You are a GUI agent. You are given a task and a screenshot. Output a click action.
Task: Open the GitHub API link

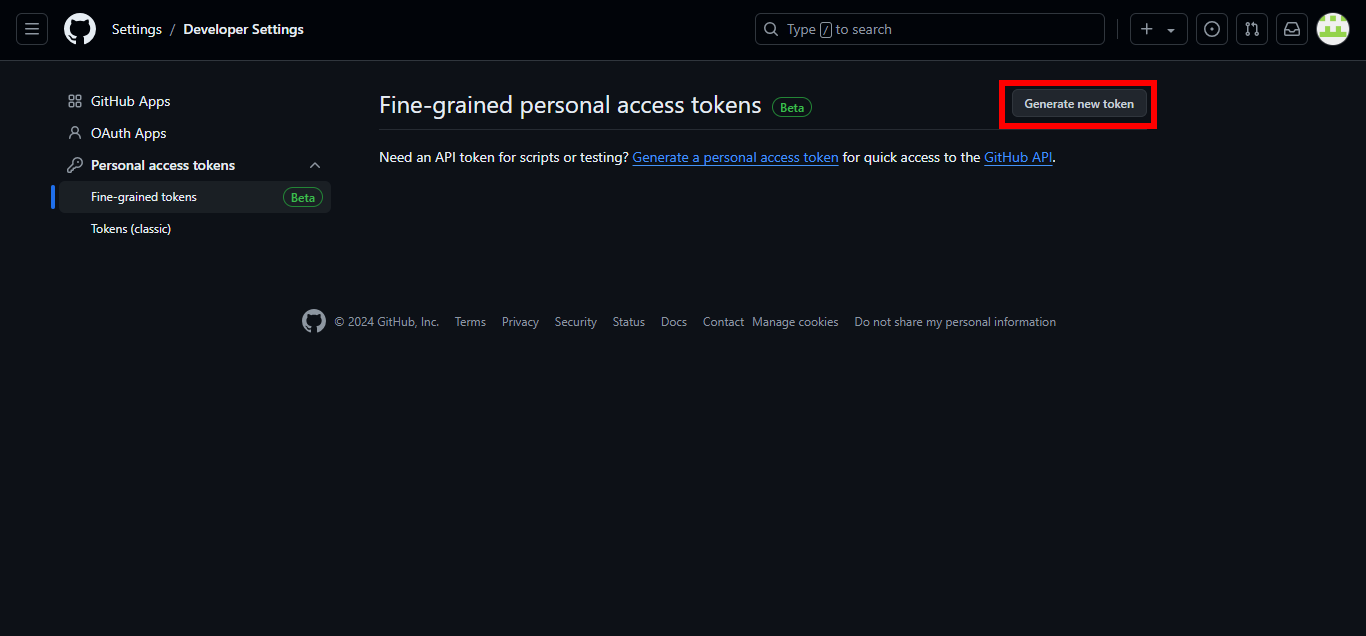1017,157
